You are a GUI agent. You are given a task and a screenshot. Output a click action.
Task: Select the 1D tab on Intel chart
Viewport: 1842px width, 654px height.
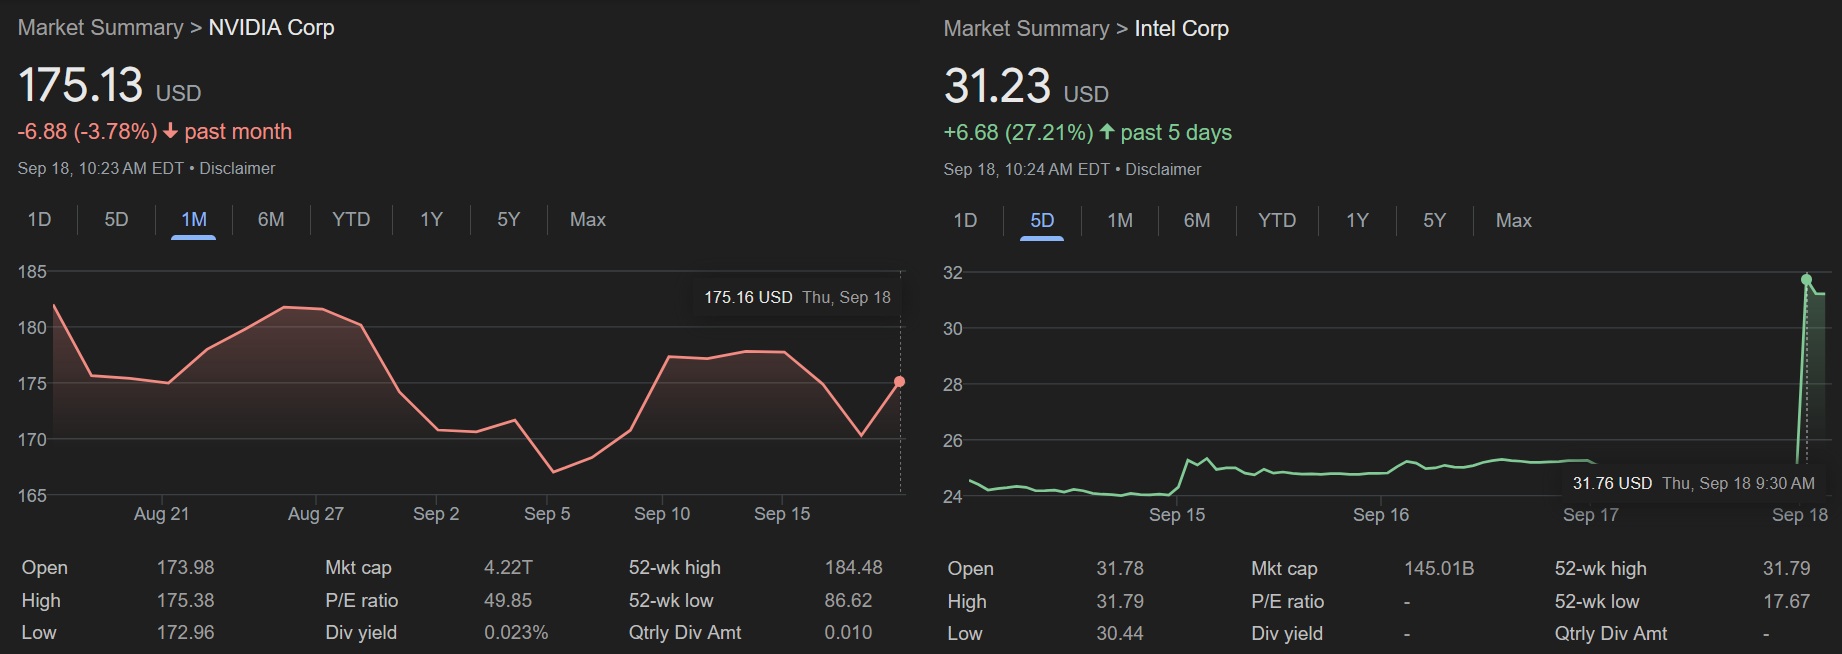[x=965, y=221]
